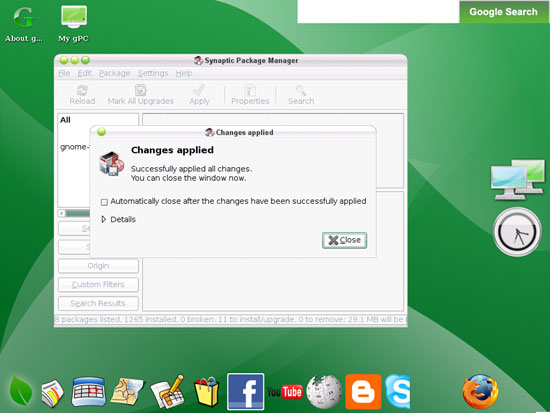Launch Firefox from the dock
Screen dimensions: 550x413
(x=480, y=392)
